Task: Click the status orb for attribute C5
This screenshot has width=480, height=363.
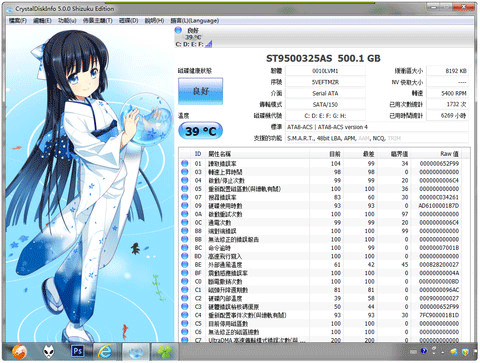Action: coord(184,324)
